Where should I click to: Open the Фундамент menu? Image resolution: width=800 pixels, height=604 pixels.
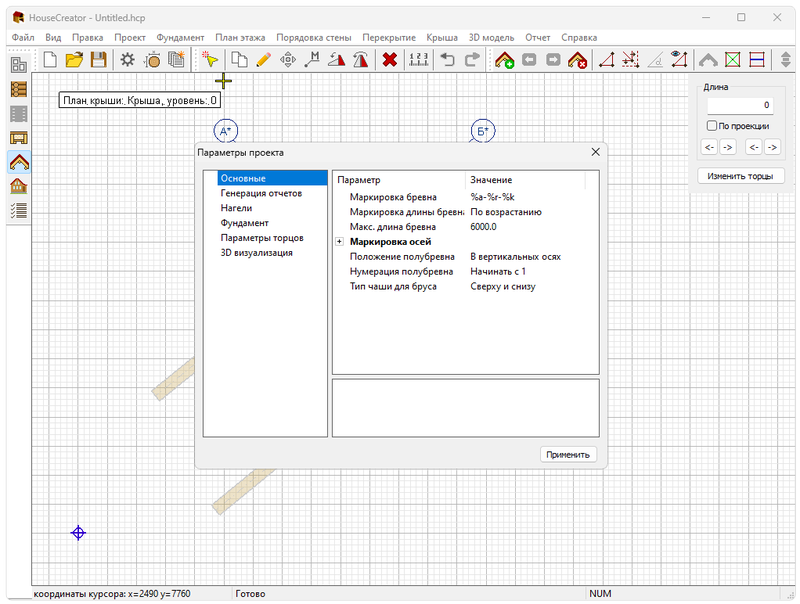[x=180, y=37]
